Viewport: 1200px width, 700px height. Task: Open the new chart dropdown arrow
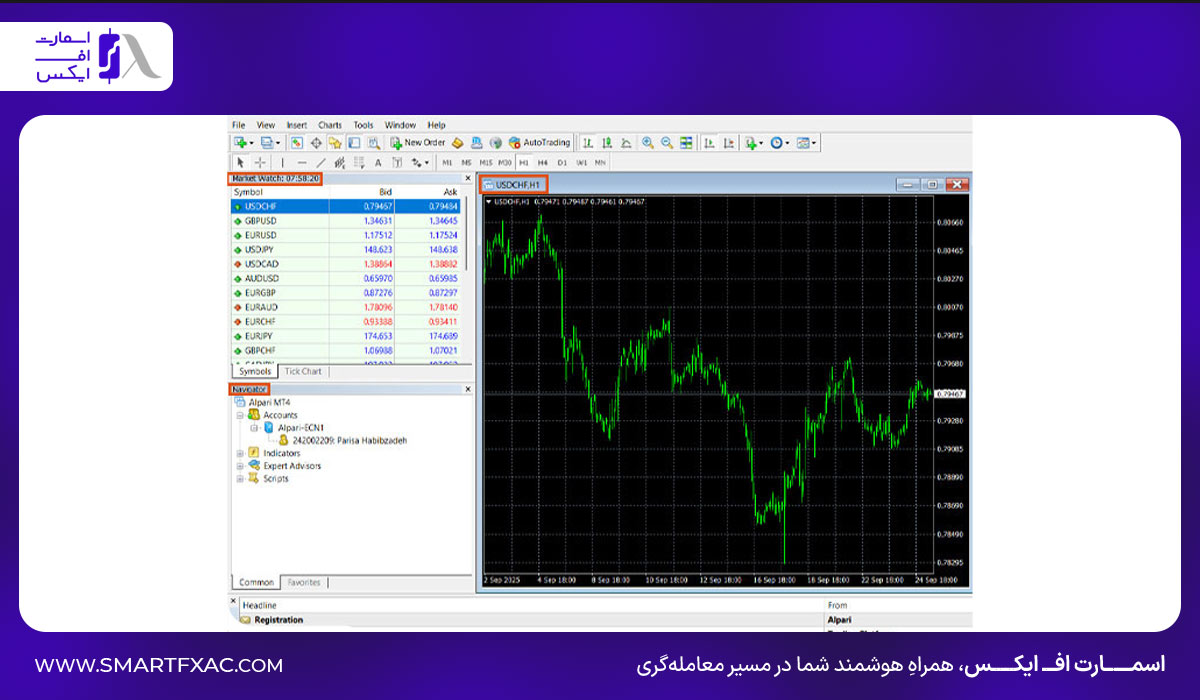pyautogui.click(x=252, y=143)
